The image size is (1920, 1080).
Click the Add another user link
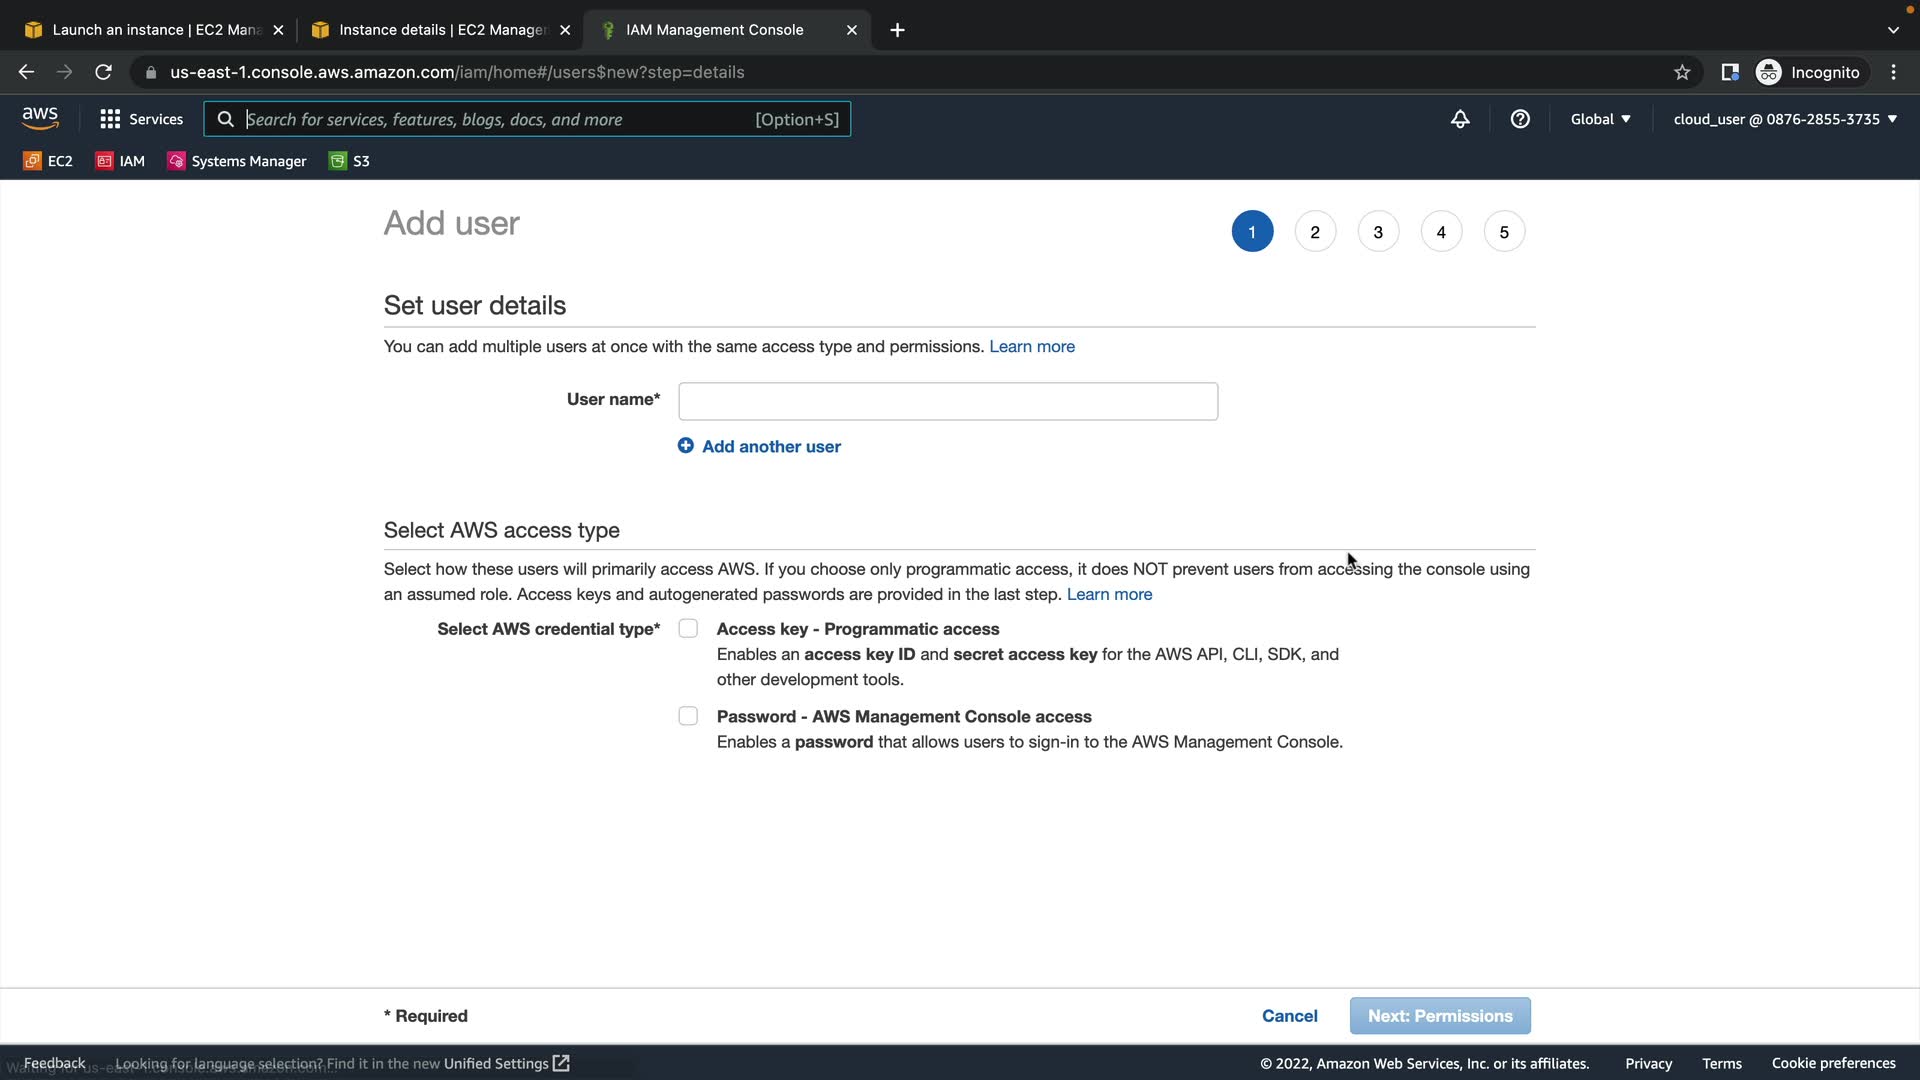(x=770, y=446)
